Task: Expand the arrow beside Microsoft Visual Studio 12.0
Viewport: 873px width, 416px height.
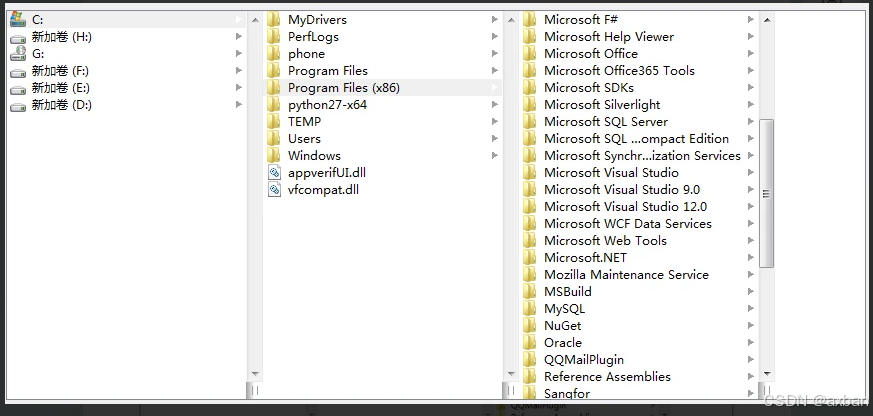Action: click(x=751, y=207)
